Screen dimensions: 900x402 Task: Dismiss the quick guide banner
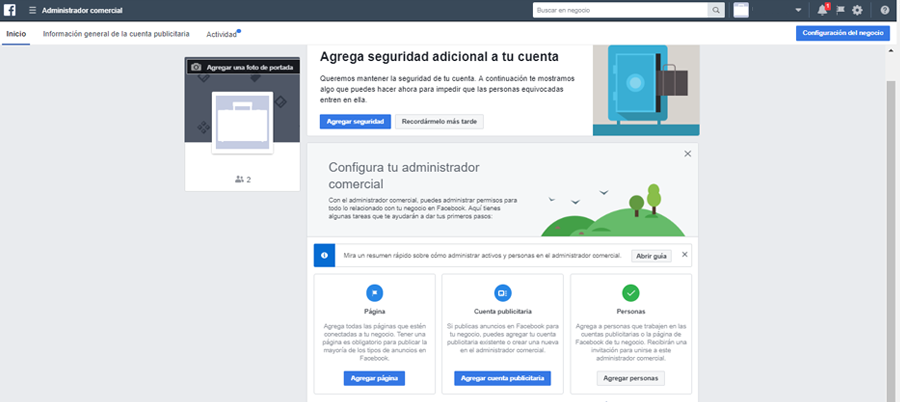pyautogui.click(x=684, y=254)
